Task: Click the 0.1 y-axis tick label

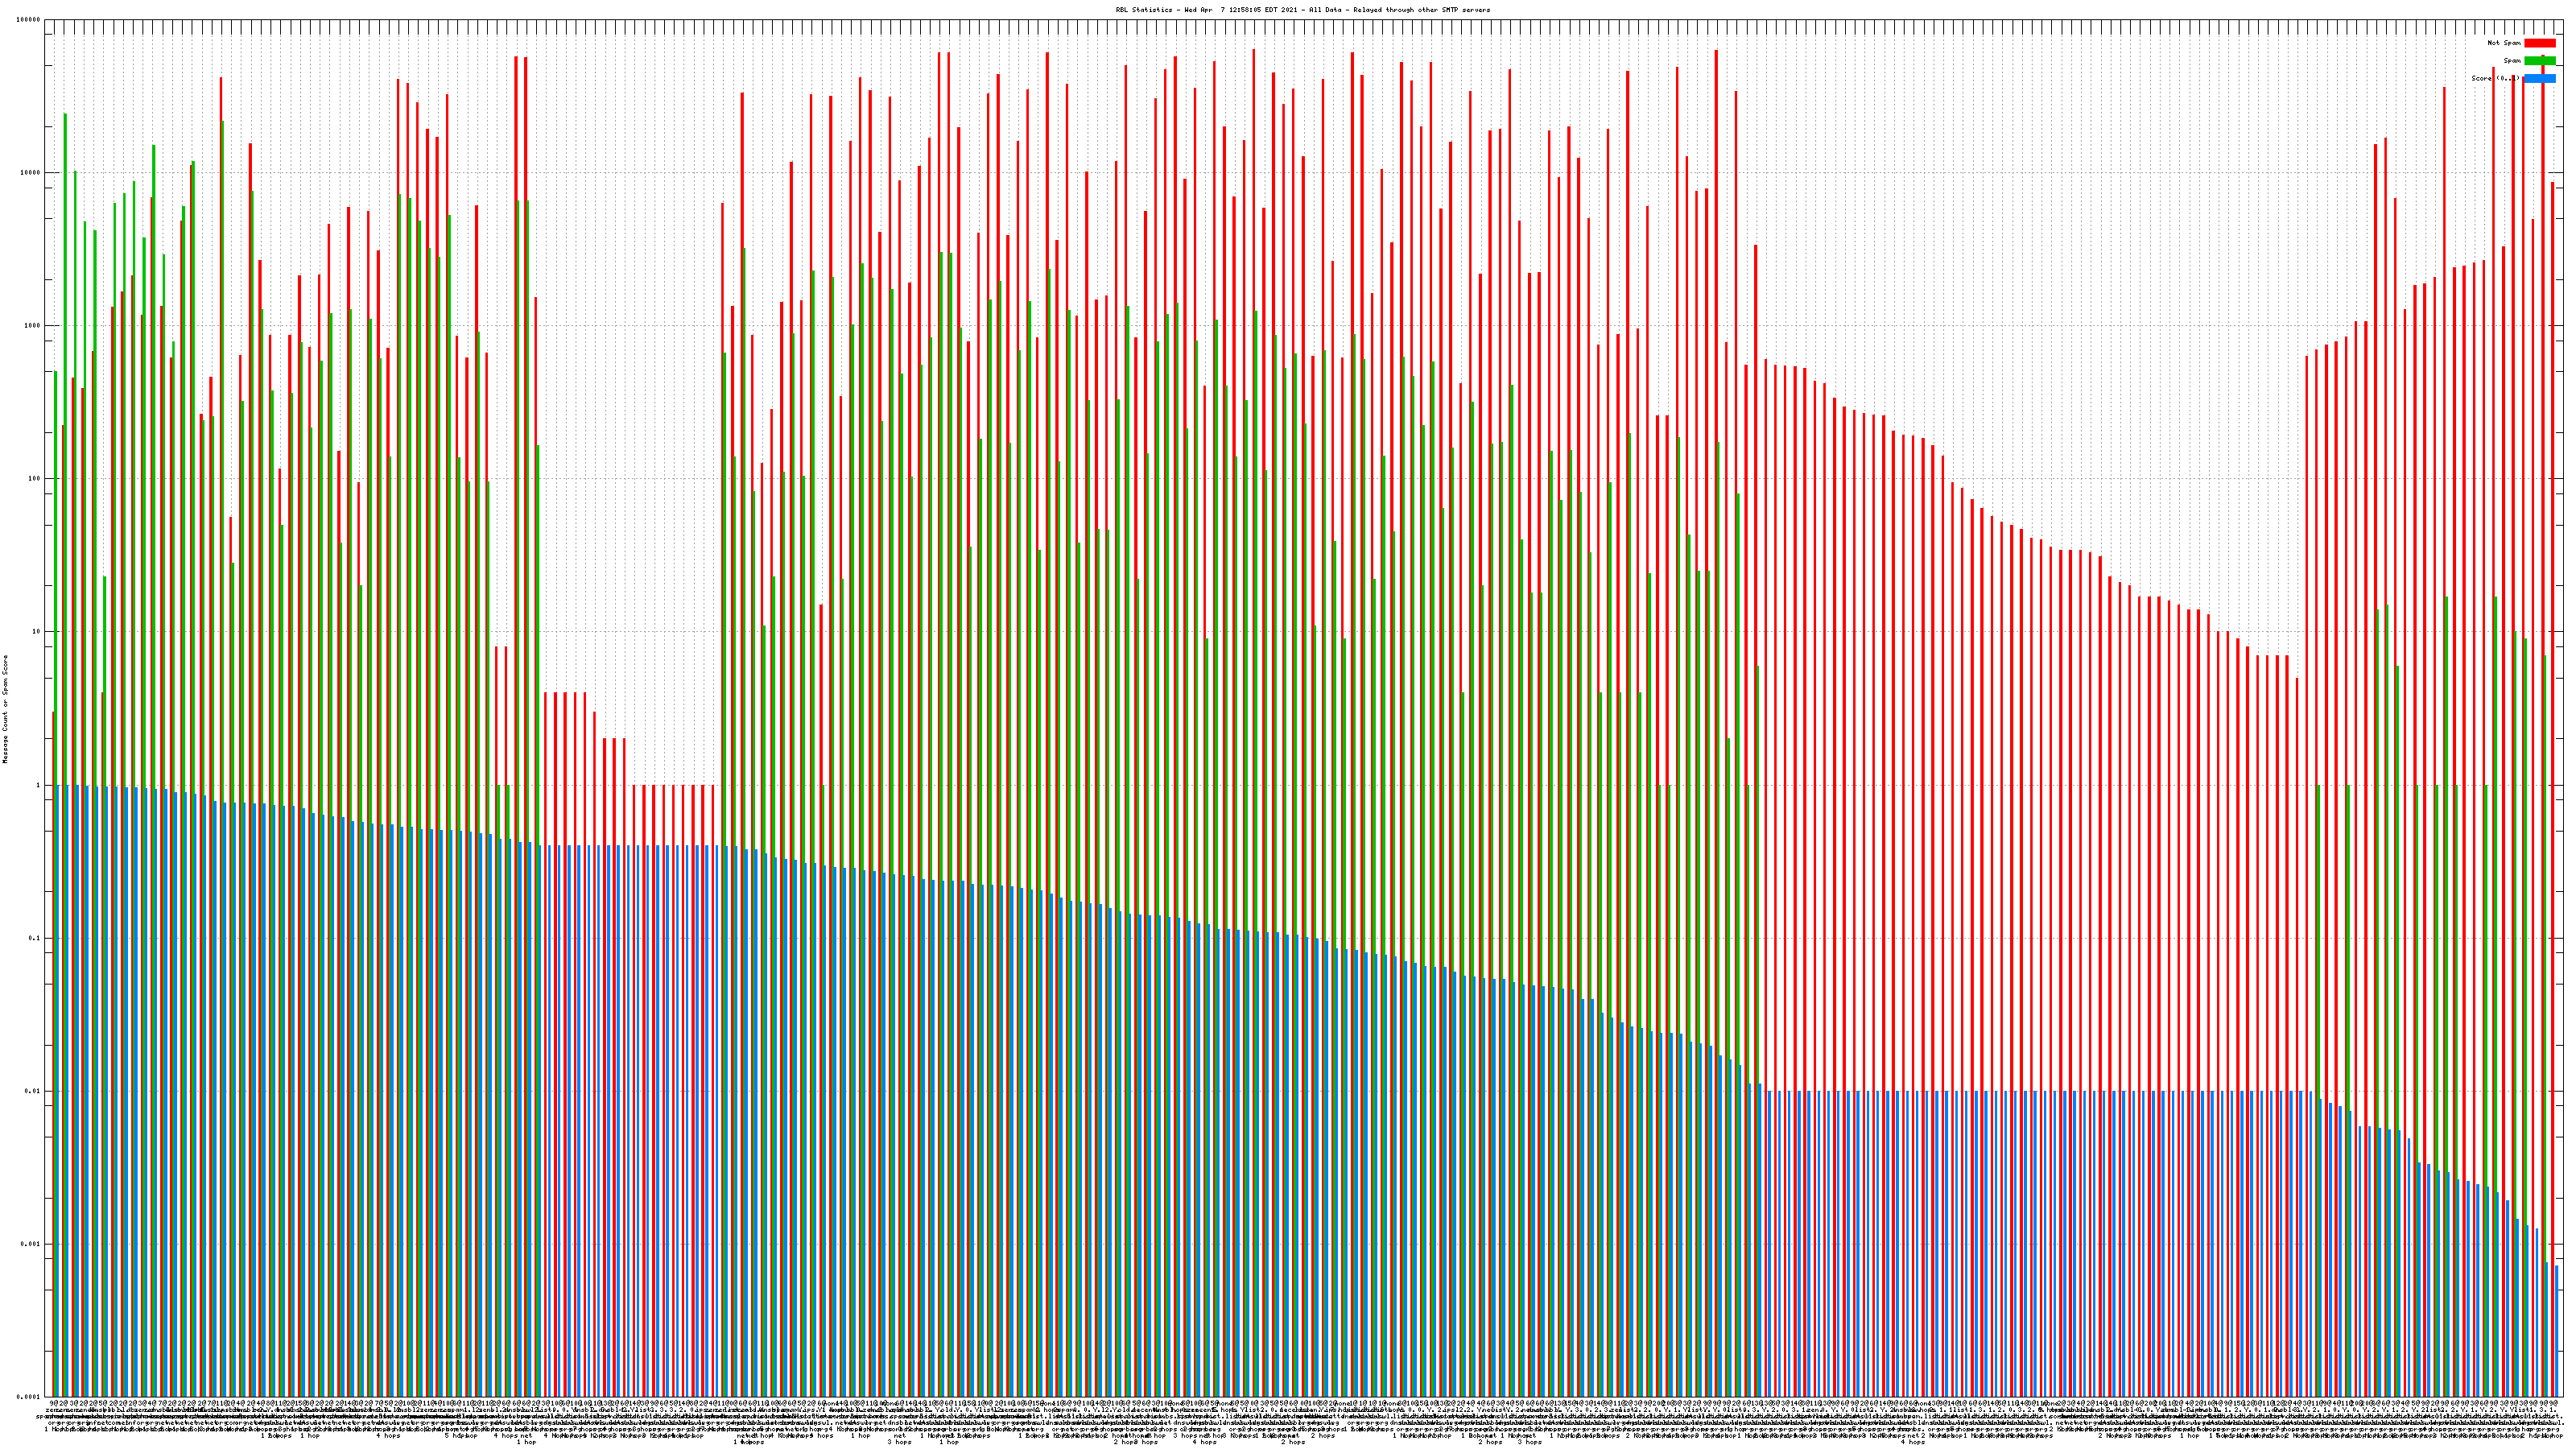Action: tap(35, 938)
